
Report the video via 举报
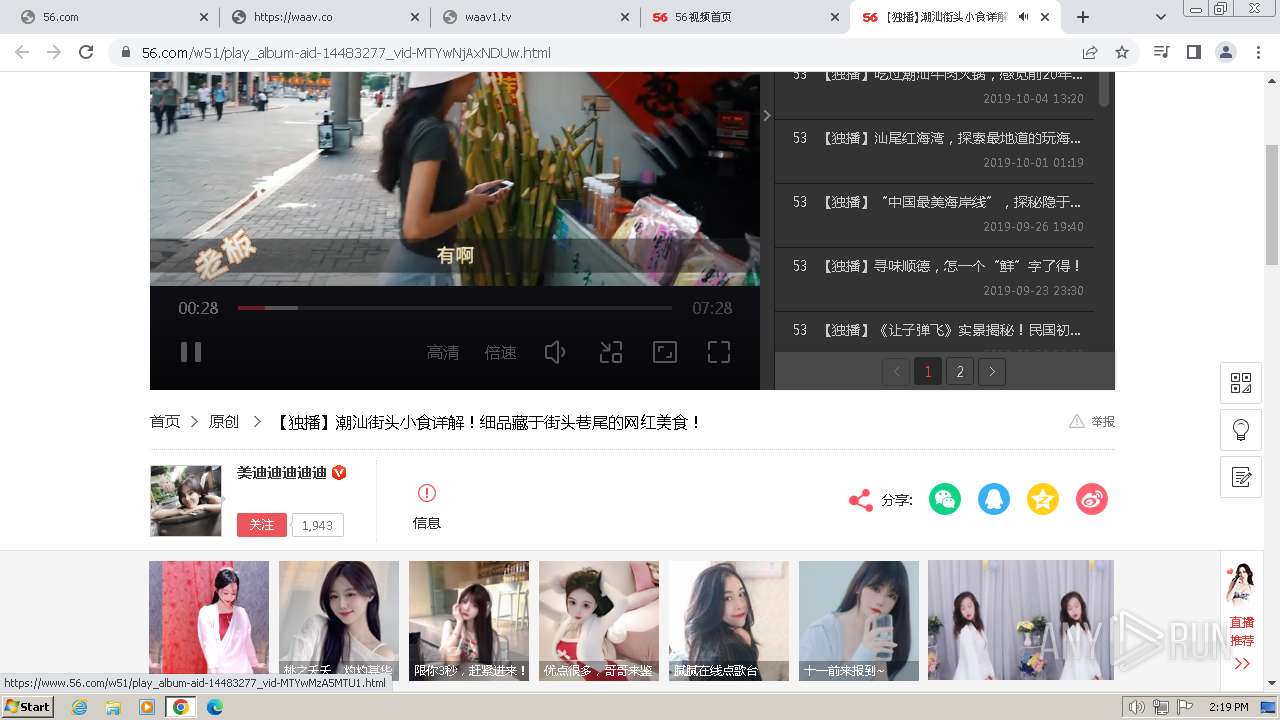pos(1092,422)
